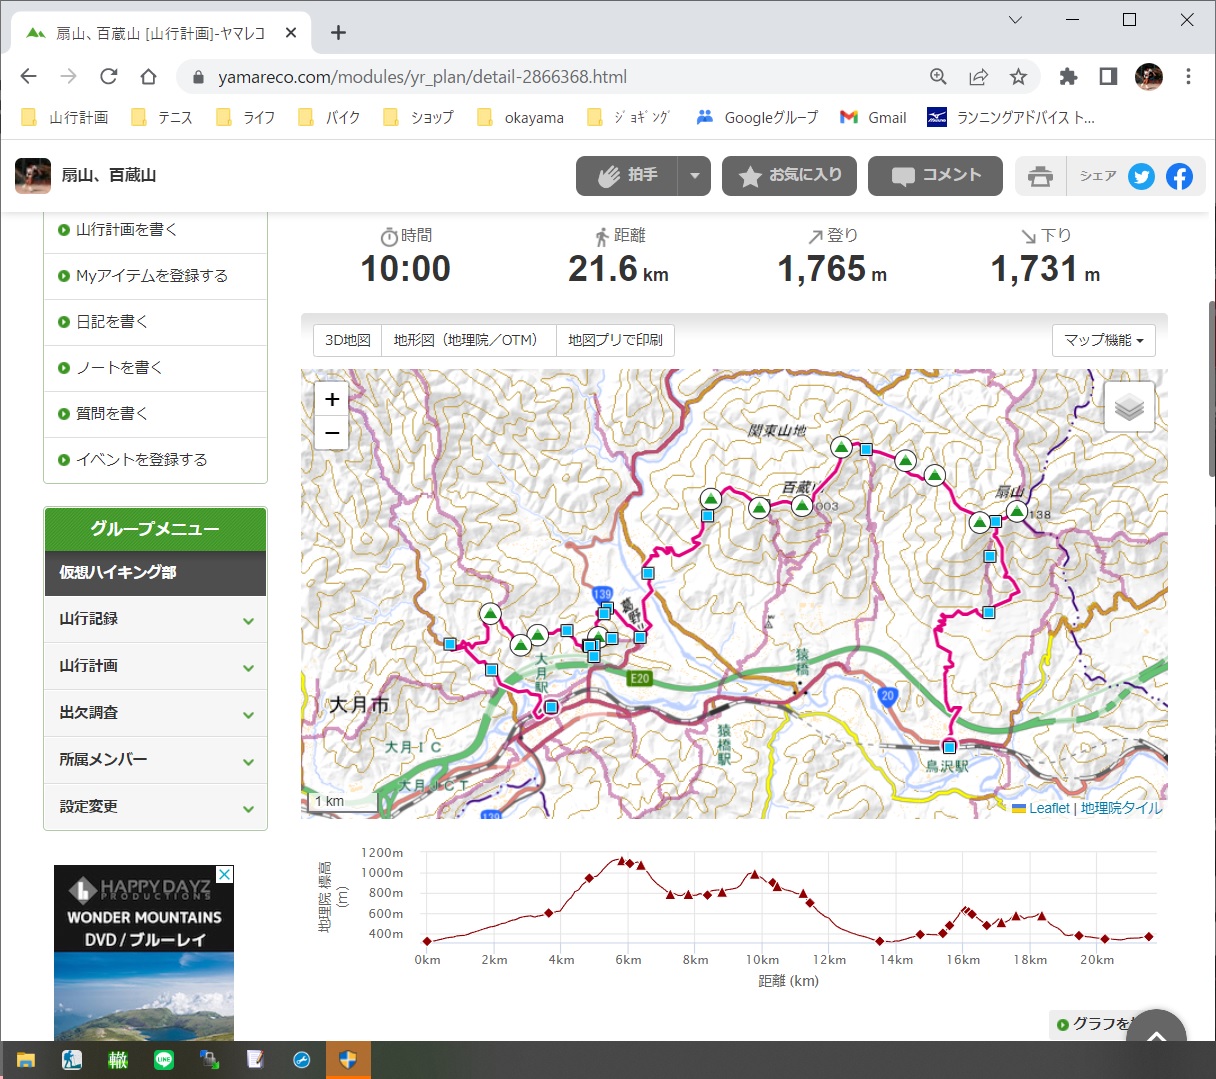Click the scroll-to-top arrow button
Image resolution: width=1216 pixels, height=1079 pixels.
(x=1155, y=1036)
